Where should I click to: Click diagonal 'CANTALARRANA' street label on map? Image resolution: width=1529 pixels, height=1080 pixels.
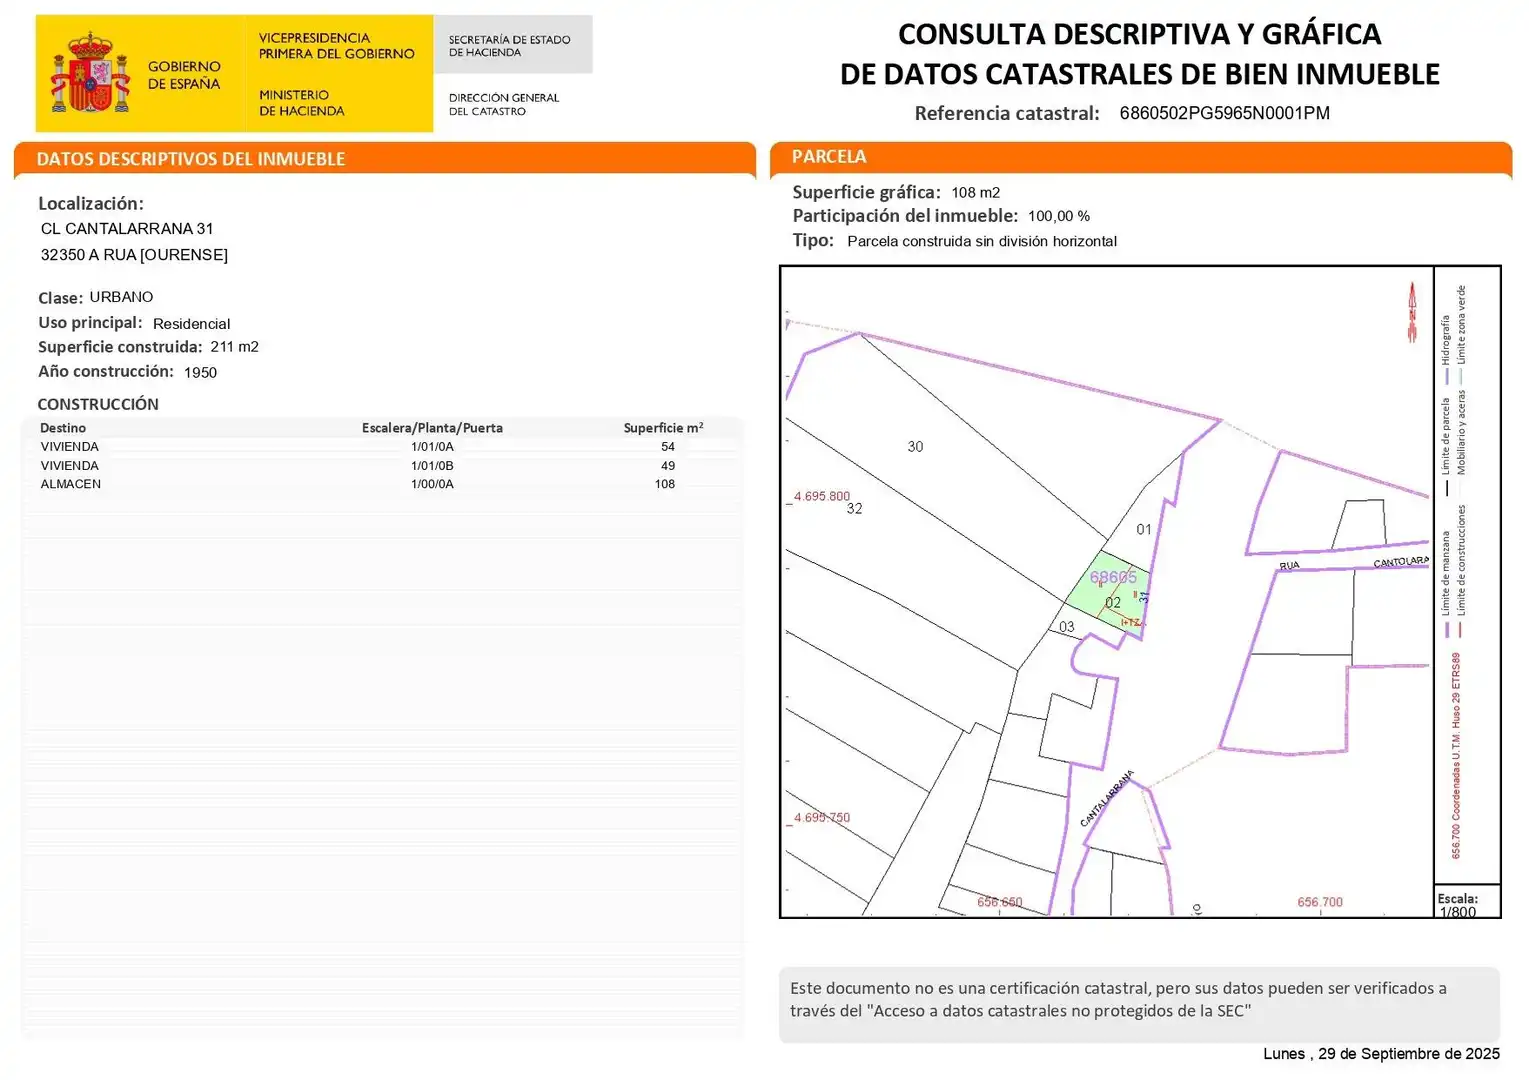click(1107, 798)
